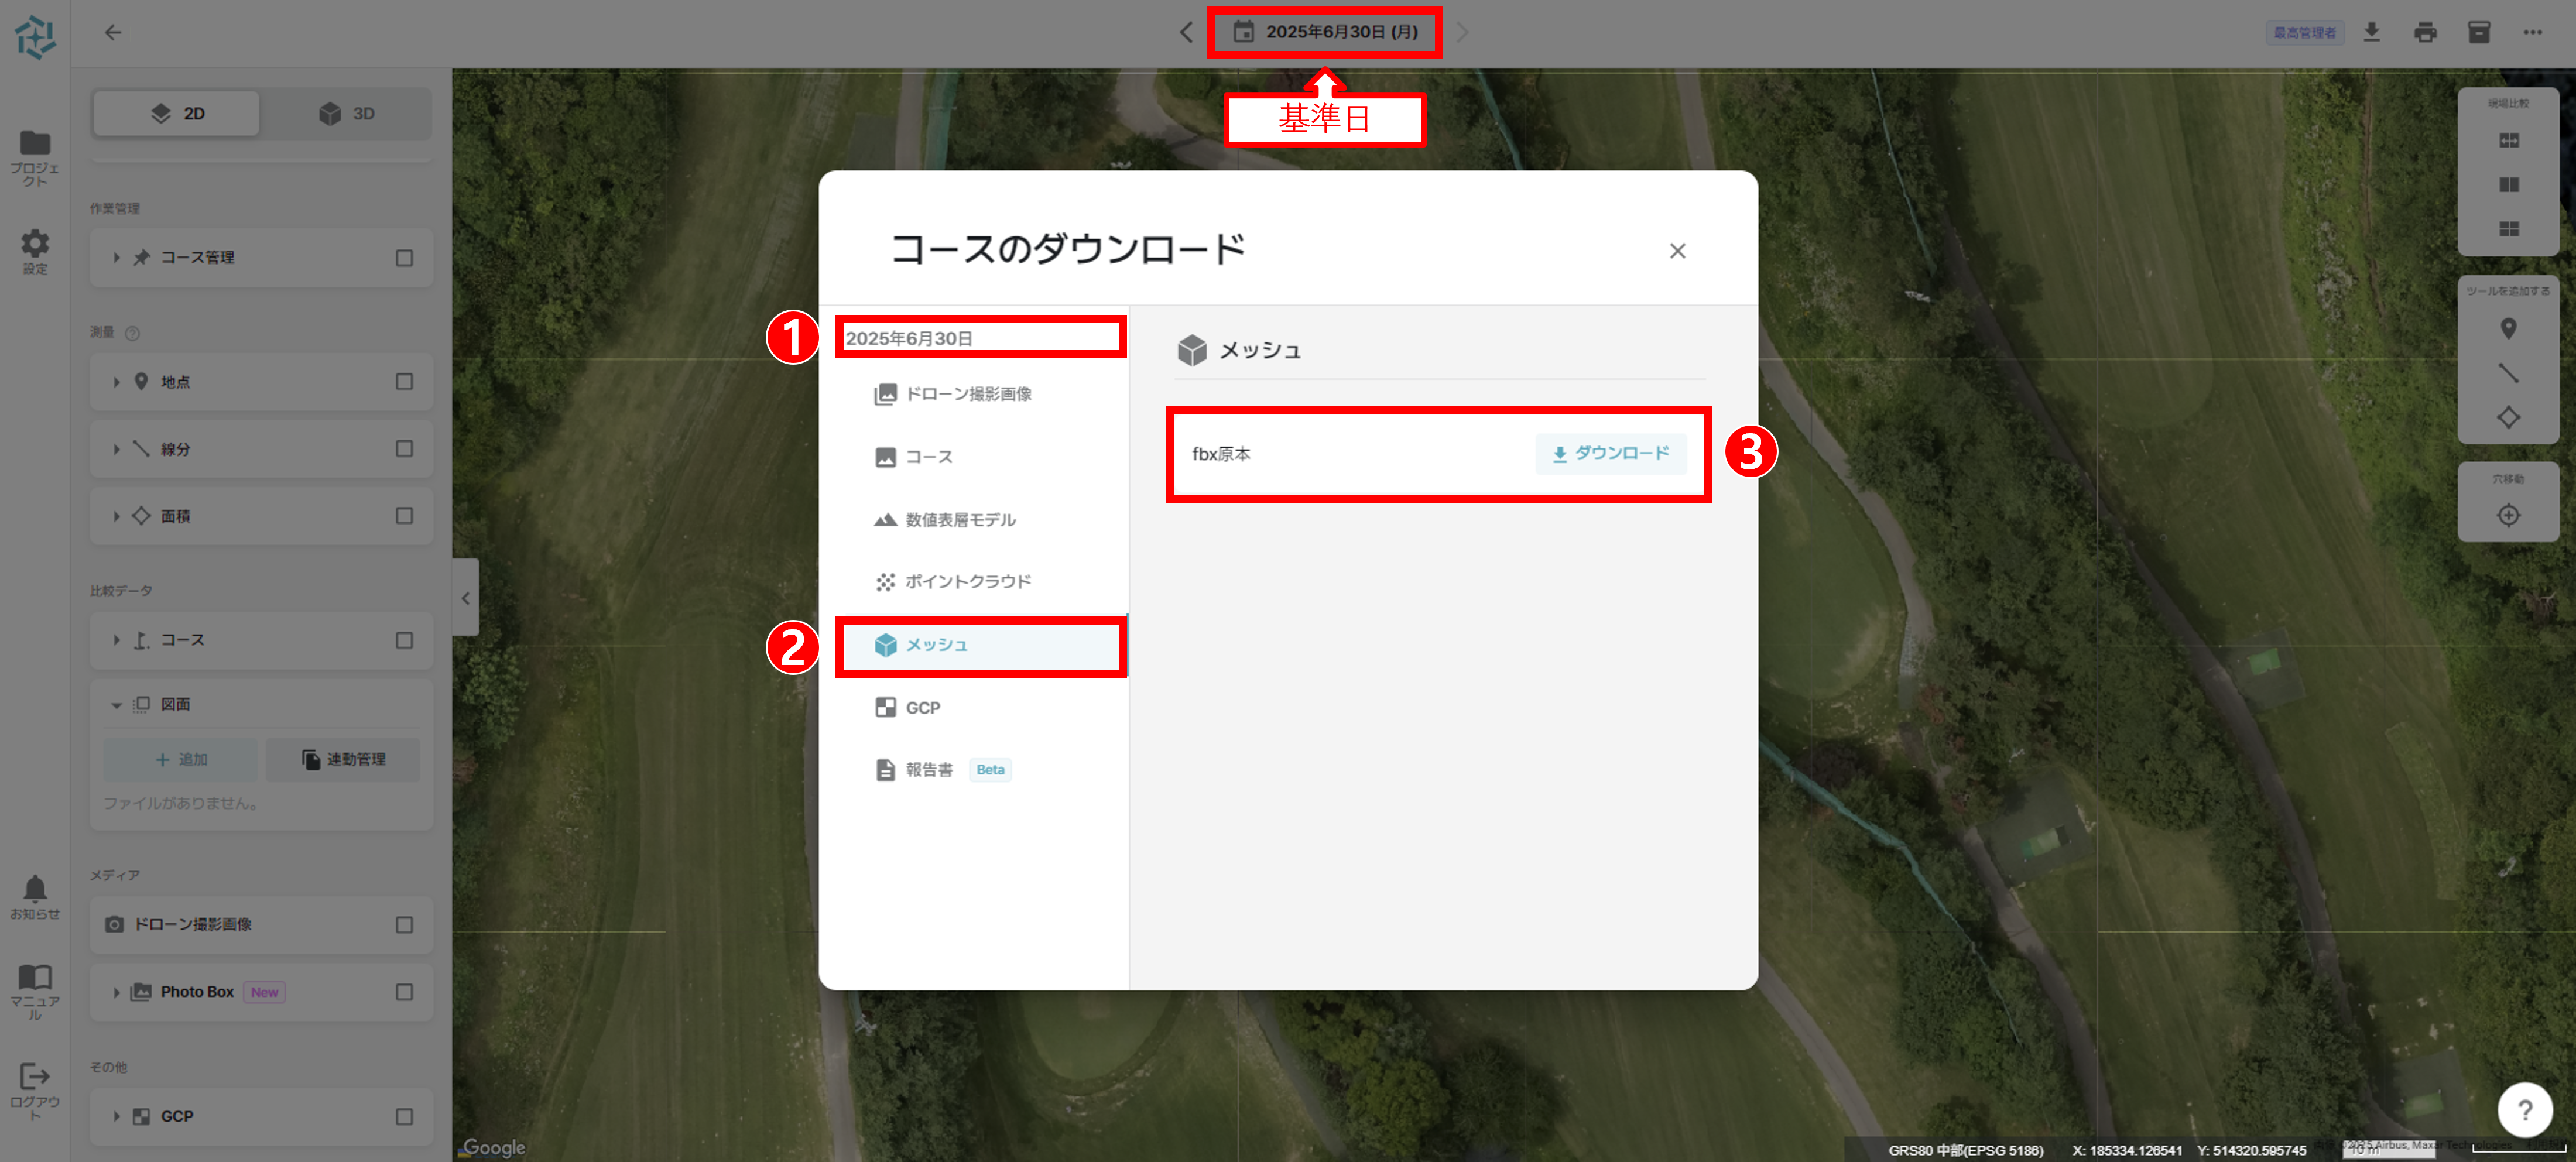This screenshot has width=2576, height=1162.
Task: Download the fbx原本 file
Action: [x=1610, y=453]
